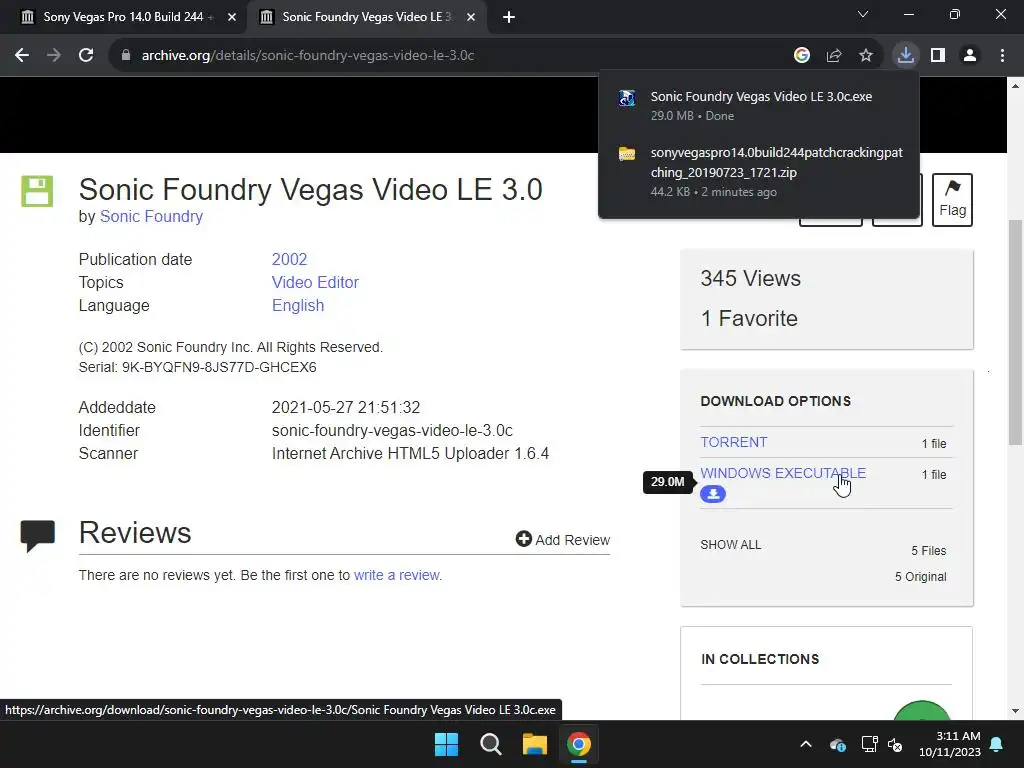
Task: Click the 5 Original link
Action: point(920,577)
